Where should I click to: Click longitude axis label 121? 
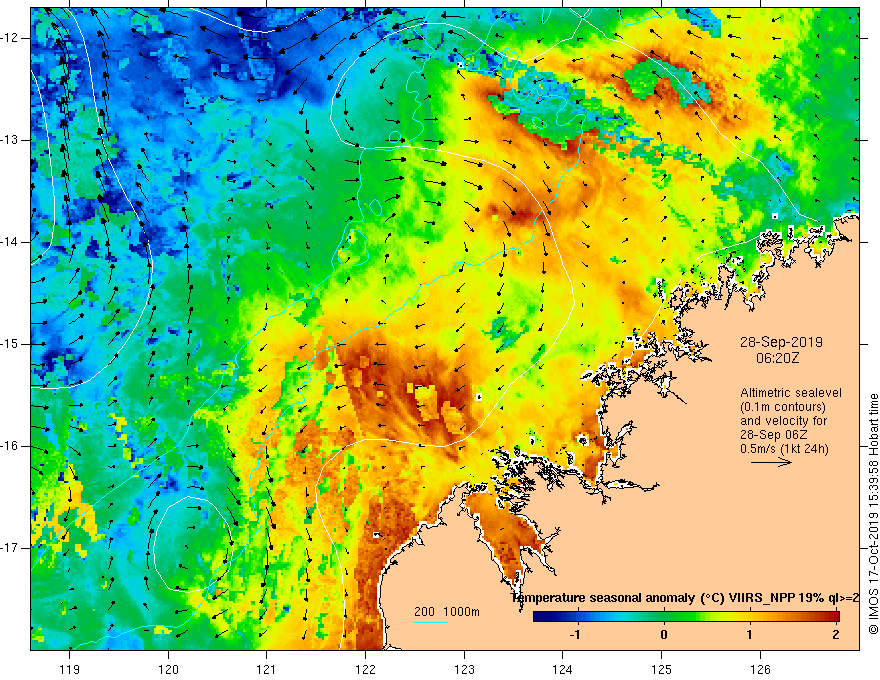click(x=267, y=669)
